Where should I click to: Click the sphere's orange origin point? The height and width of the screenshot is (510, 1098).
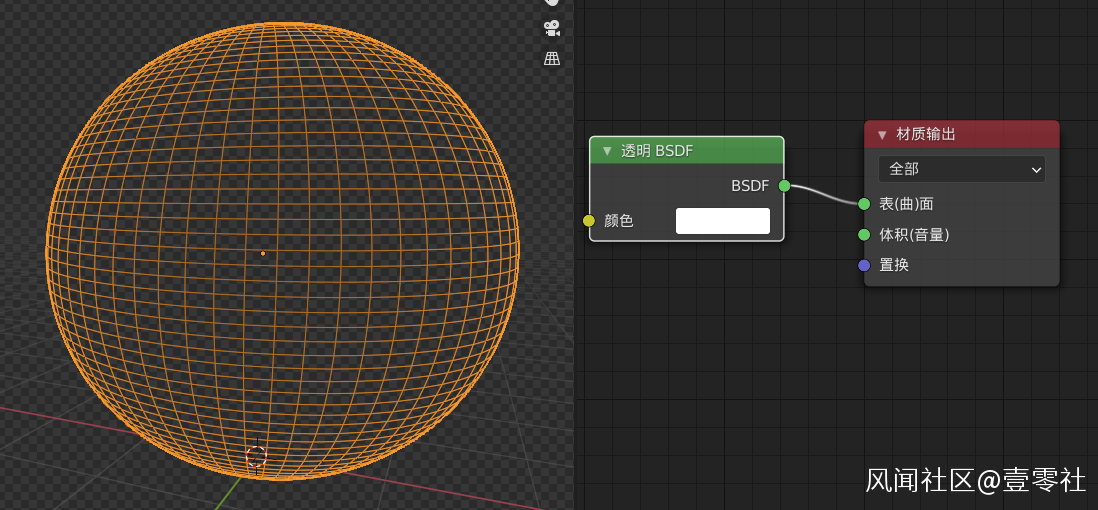[263, 253]
